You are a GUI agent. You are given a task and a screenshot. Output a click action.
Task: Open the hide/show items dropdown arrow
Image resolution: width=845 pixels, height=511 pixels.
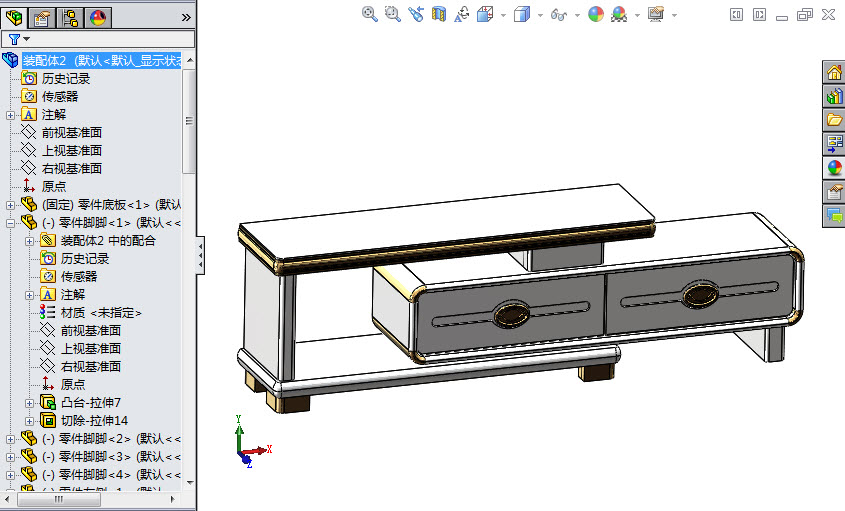(x=577, y=15)
